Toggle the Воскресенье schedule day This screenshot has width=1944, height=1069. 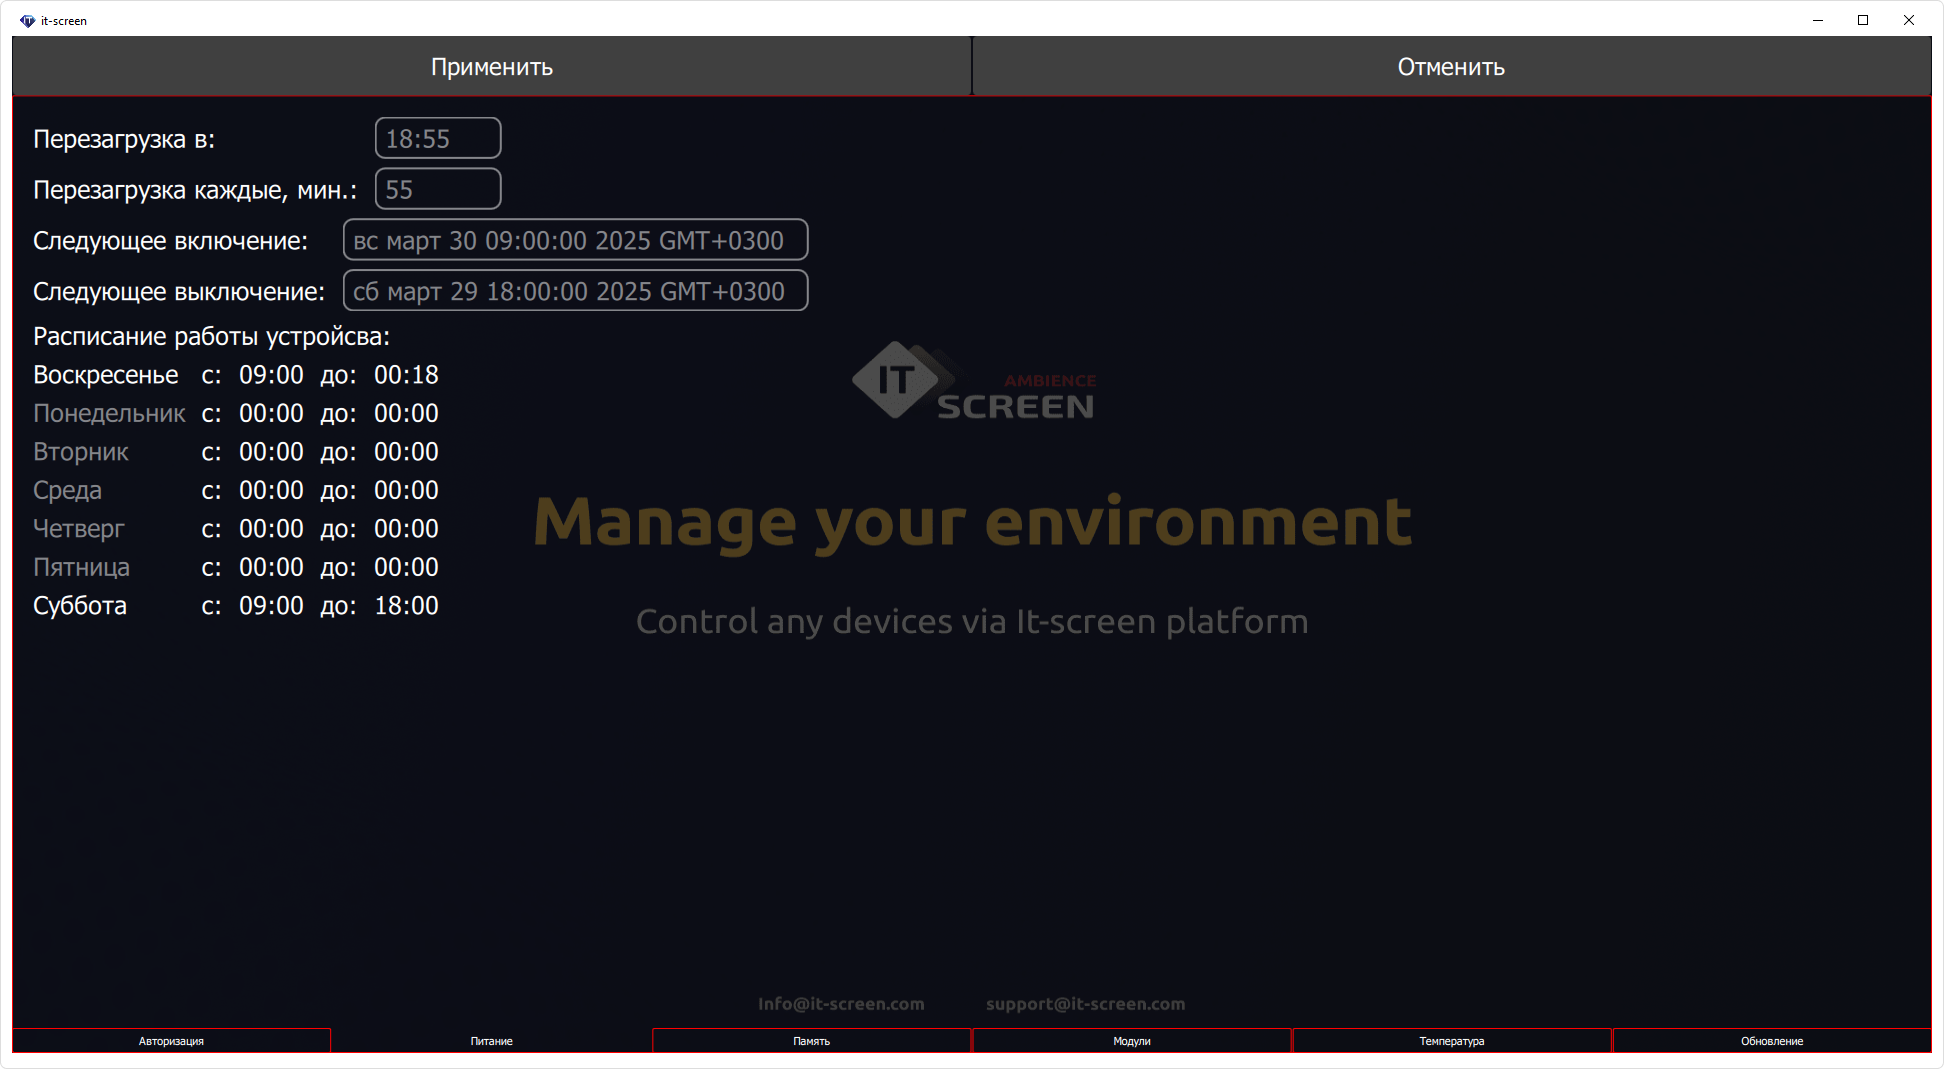tap(106, 375)
